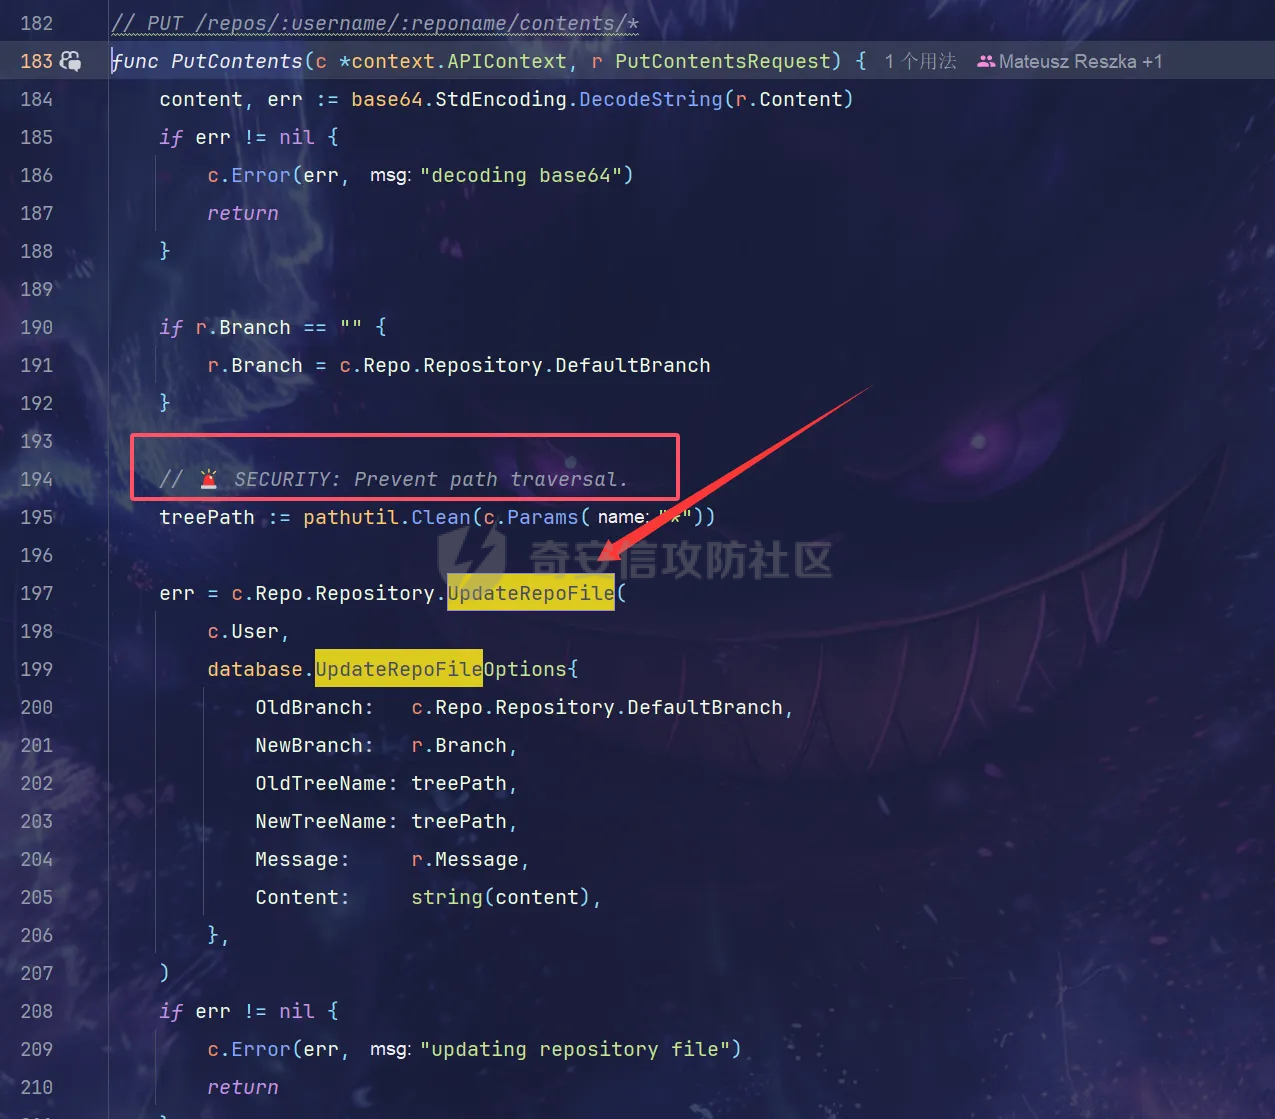Click the author icon beside Mateusz Reszka
1275x1119 pixels.
coord(985,62)
